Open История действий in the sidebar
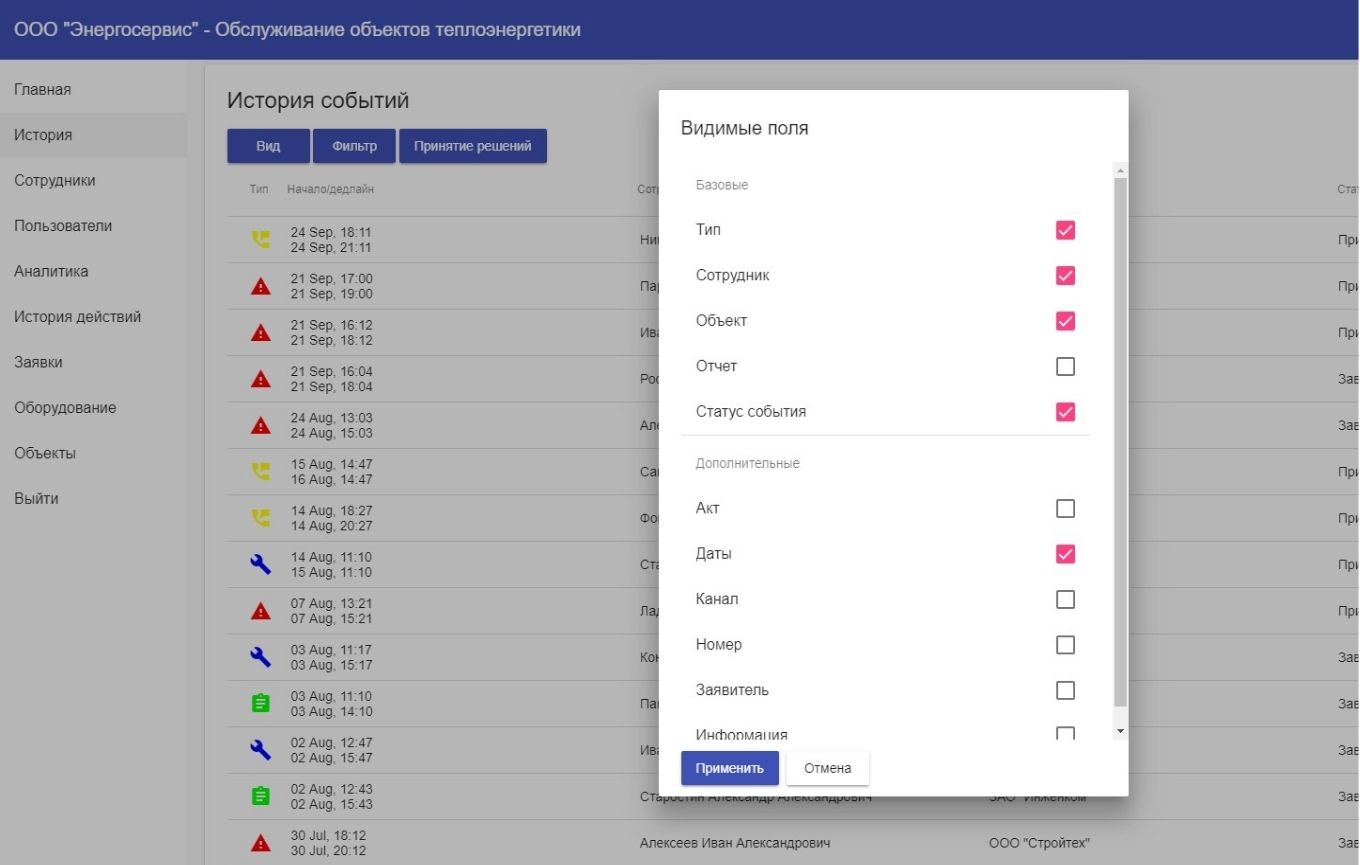The height and width of the screenshot is (865, 1360). coord(93,317)
